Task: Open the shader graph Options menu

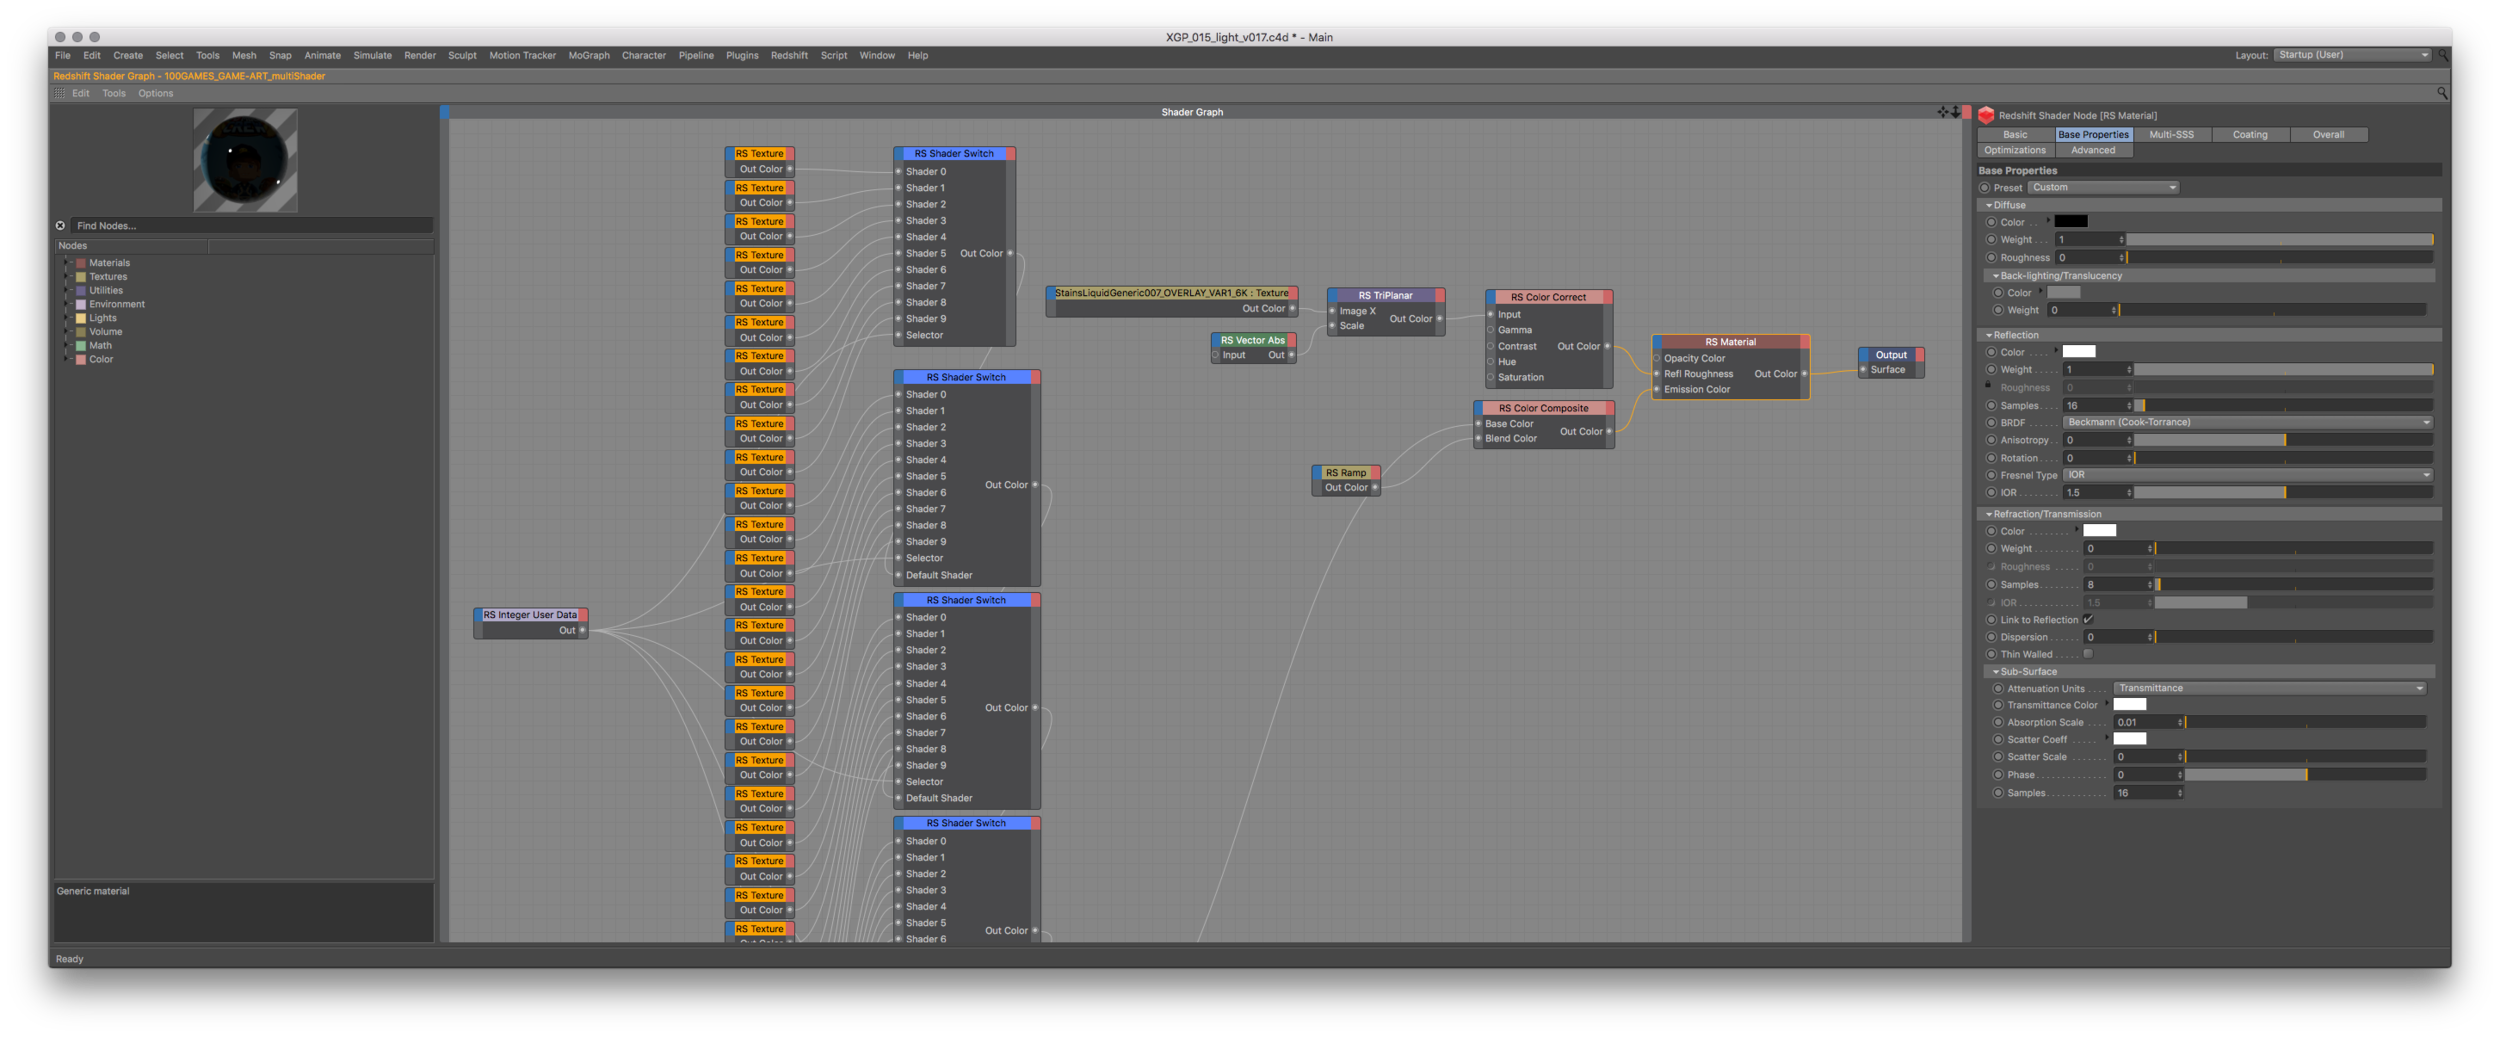Action: pos(155,93)
